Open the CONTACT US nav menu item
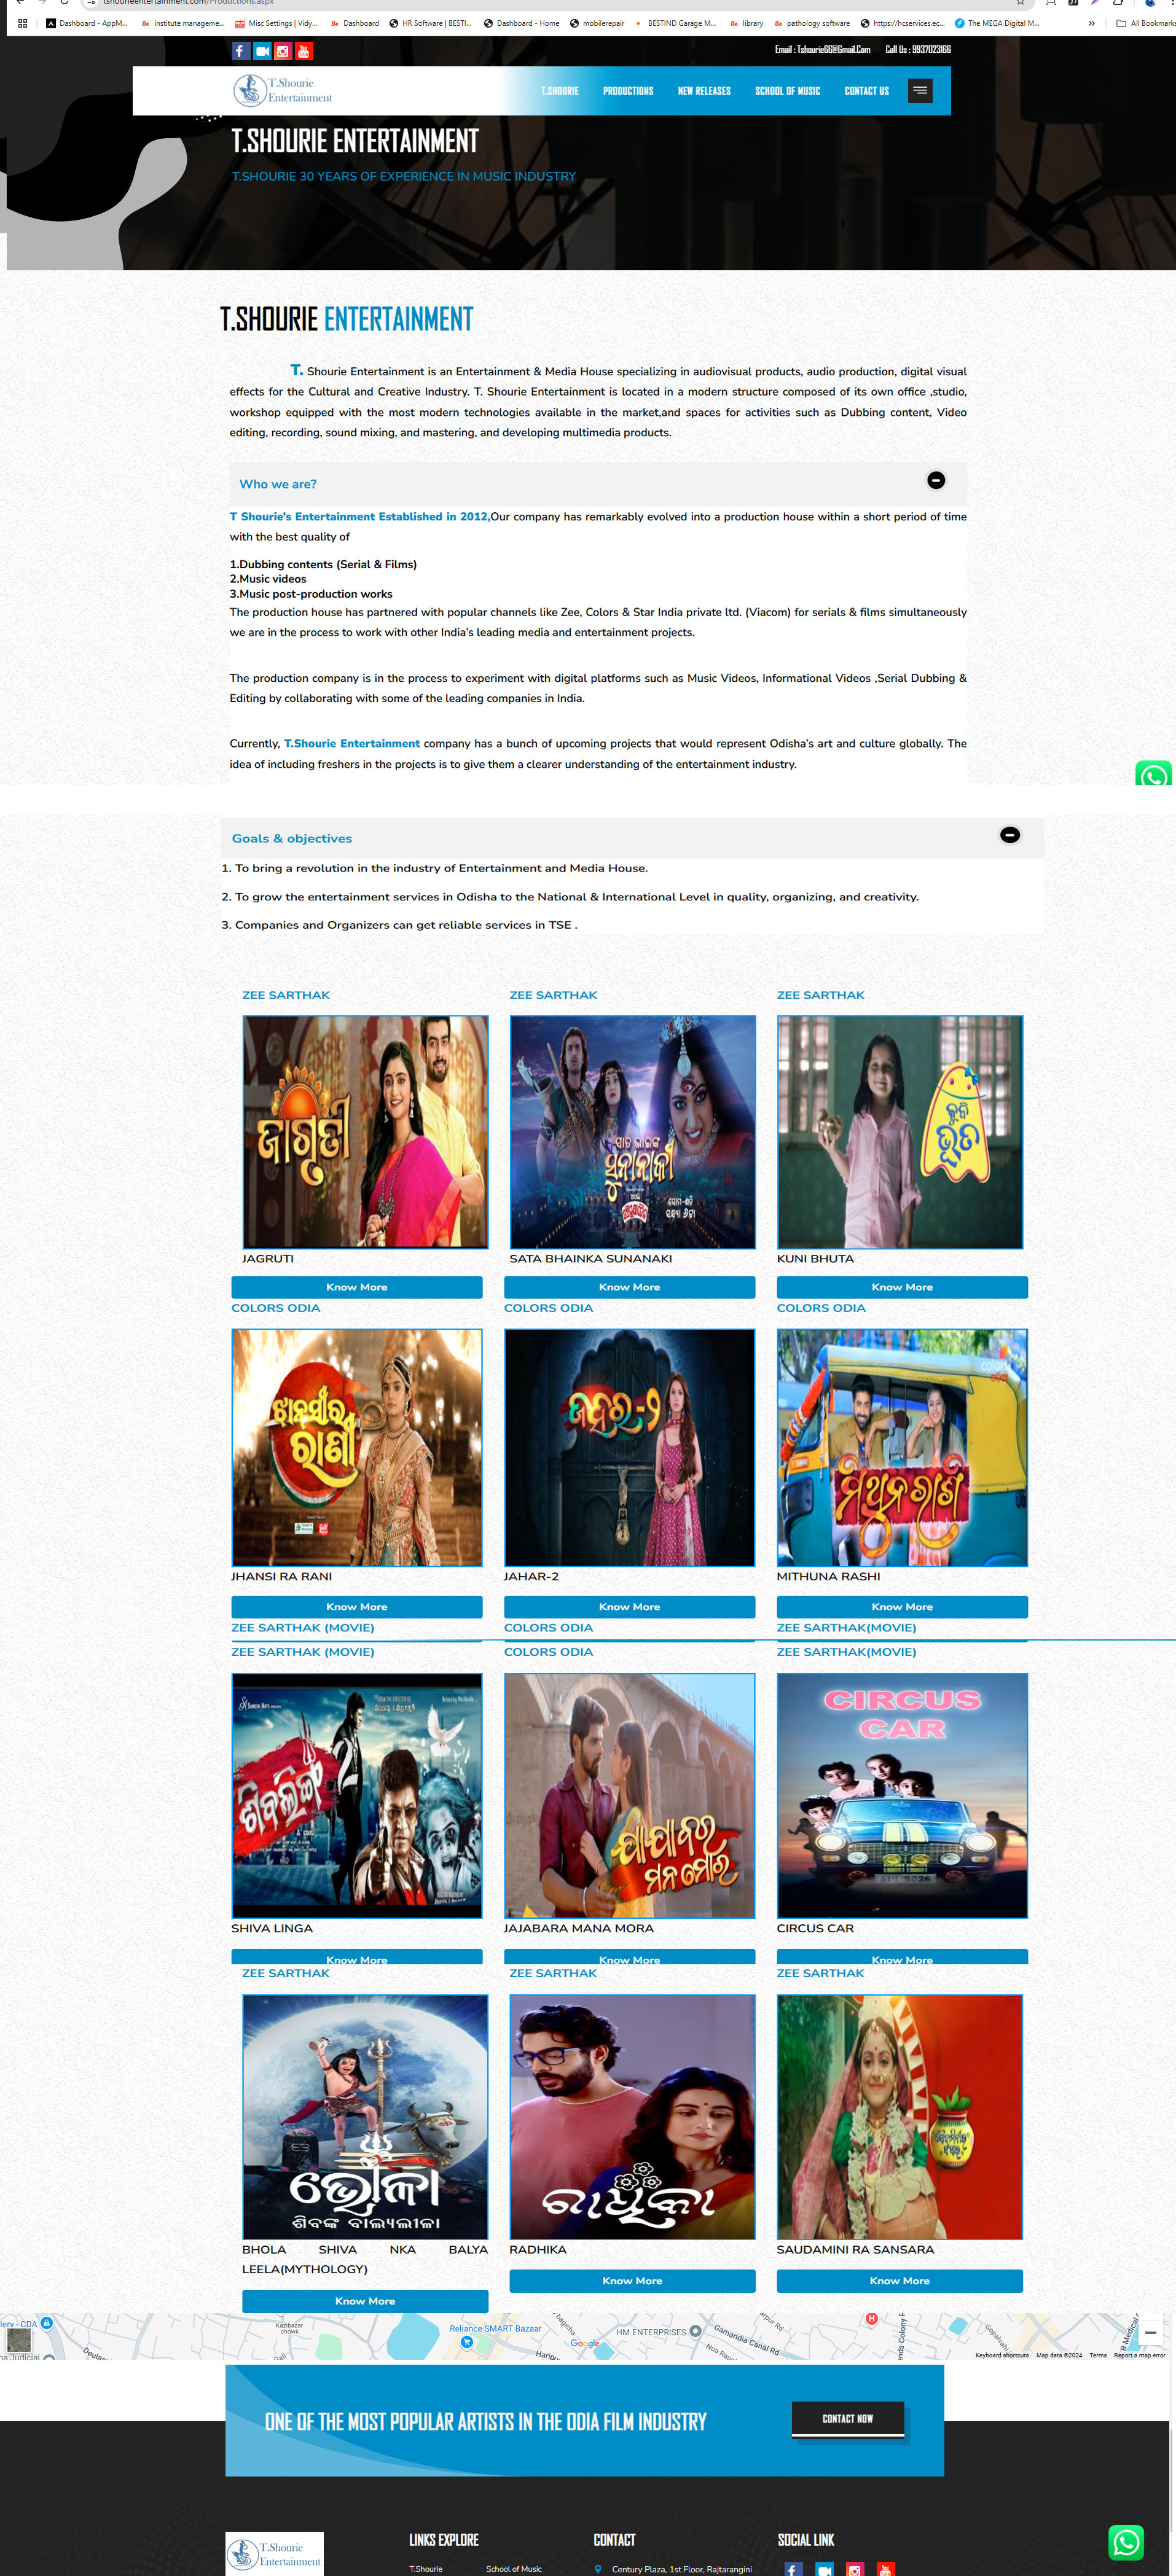1176x2576 pixels. pyautogui.click(x=867, y=91)
